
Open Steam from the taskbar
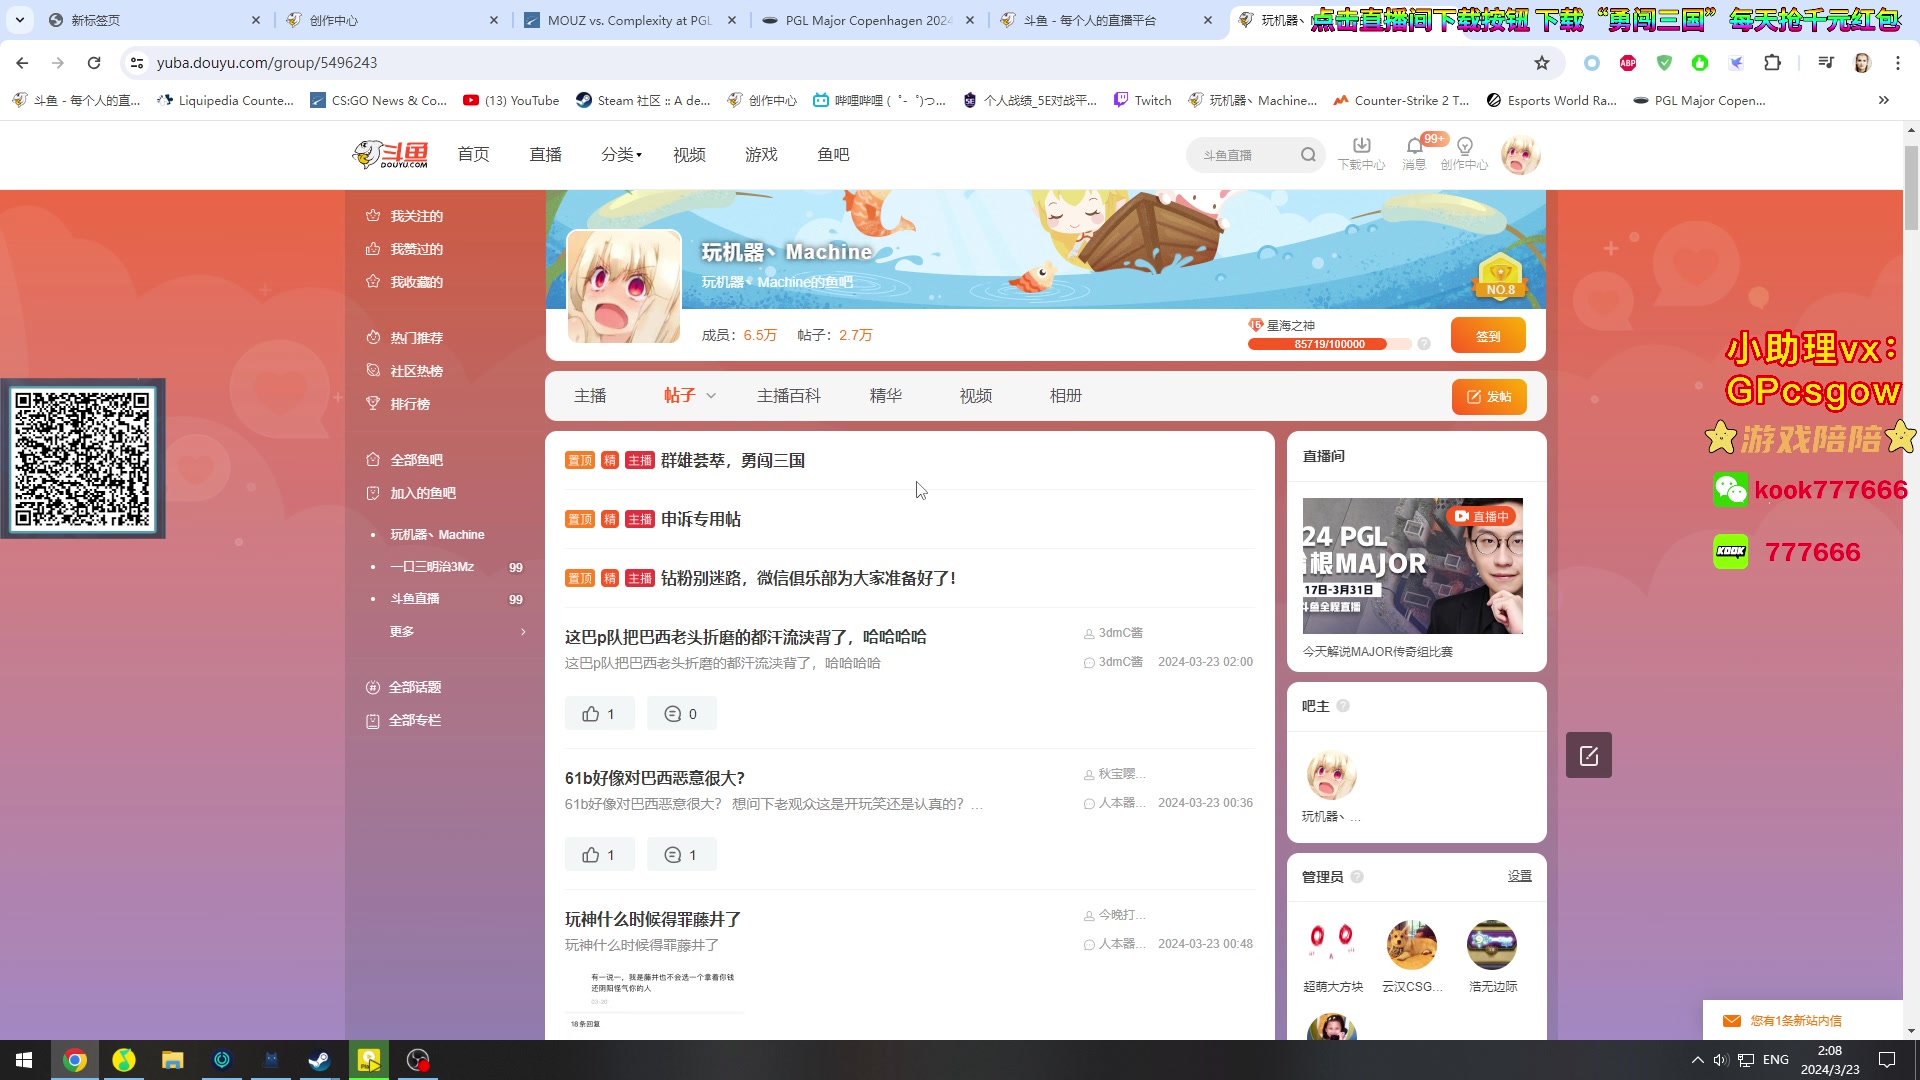pyautogui.click(x=319, y=1060)
